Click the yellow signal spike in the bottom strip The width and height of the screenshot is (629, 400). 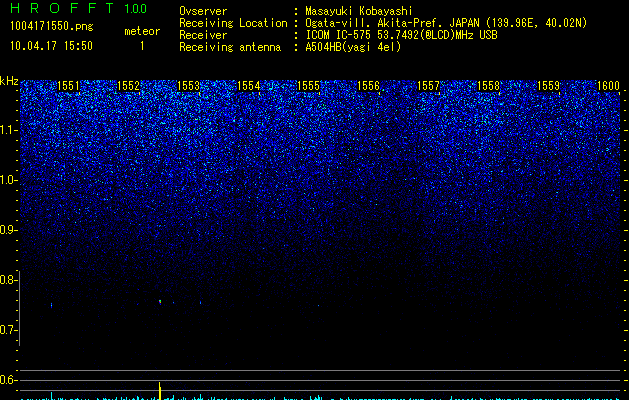(160, 391)
